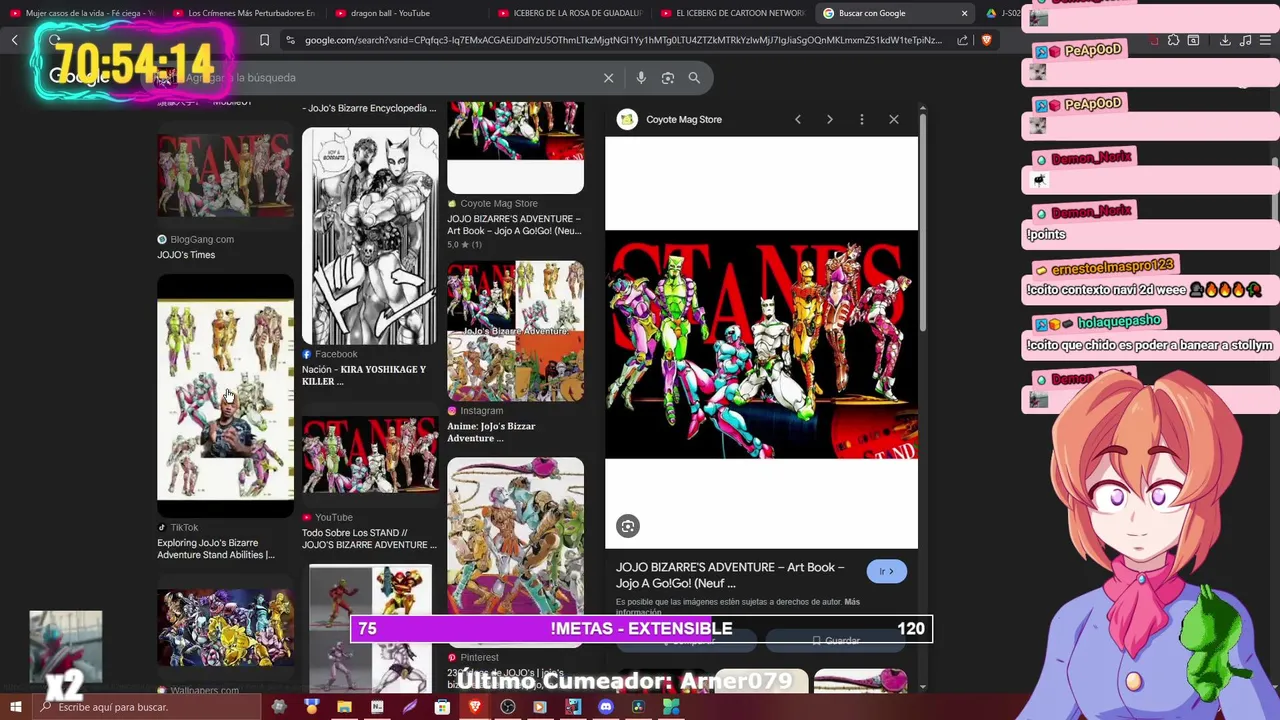Open Discord from the taskbar
Viewport: 1280px width, 720px height.
click(x=605, y=707)
